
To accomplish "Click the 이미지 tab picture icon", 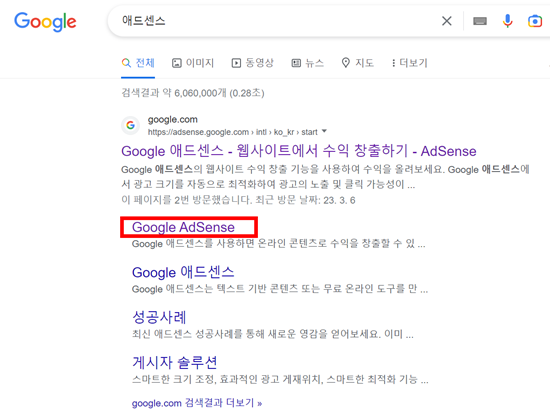I will pyautogui.click(x=176, y=63).
